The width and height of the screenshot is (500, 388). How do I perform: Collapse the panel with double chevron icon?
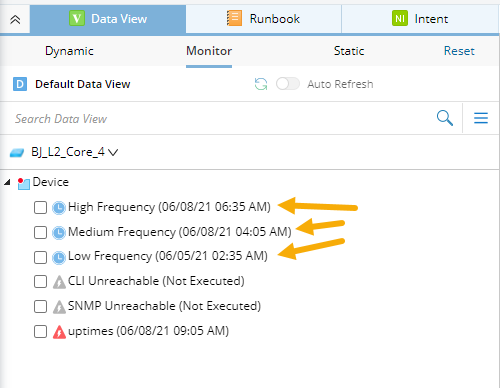click(15, 20)
